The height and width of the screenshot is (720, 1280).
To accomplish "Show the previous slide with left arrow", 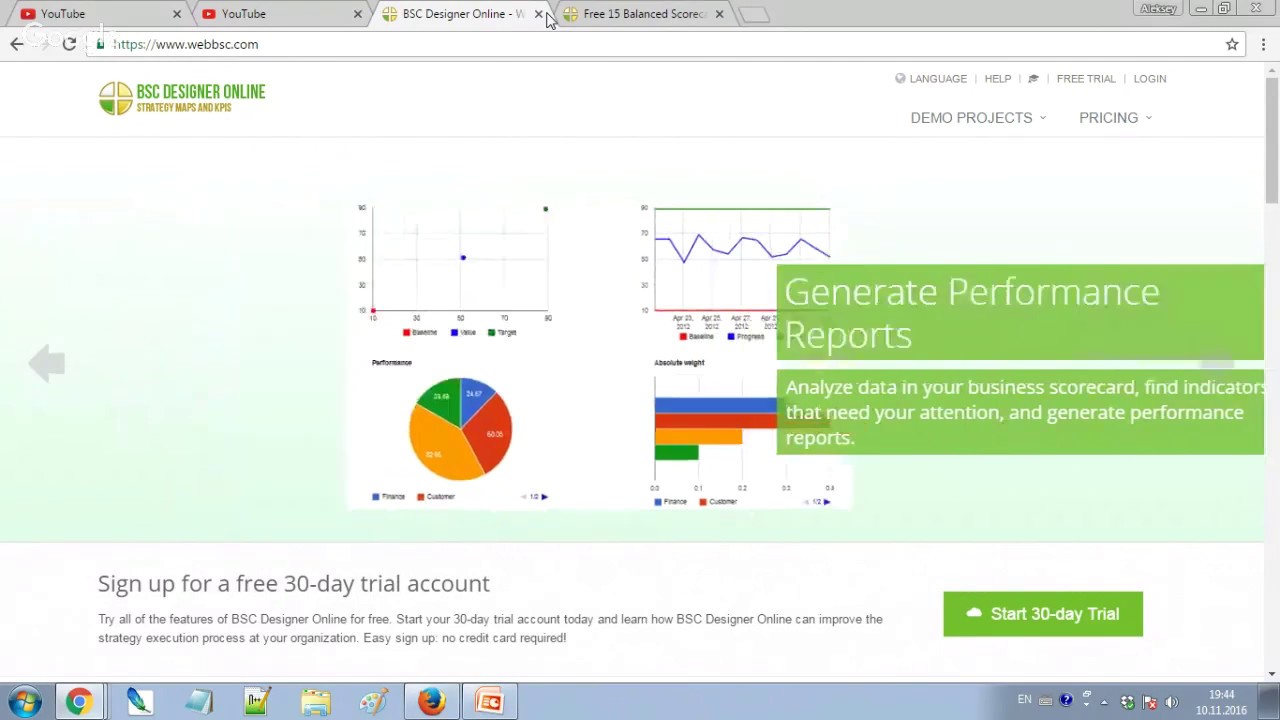I will click(x=46, y=363).
